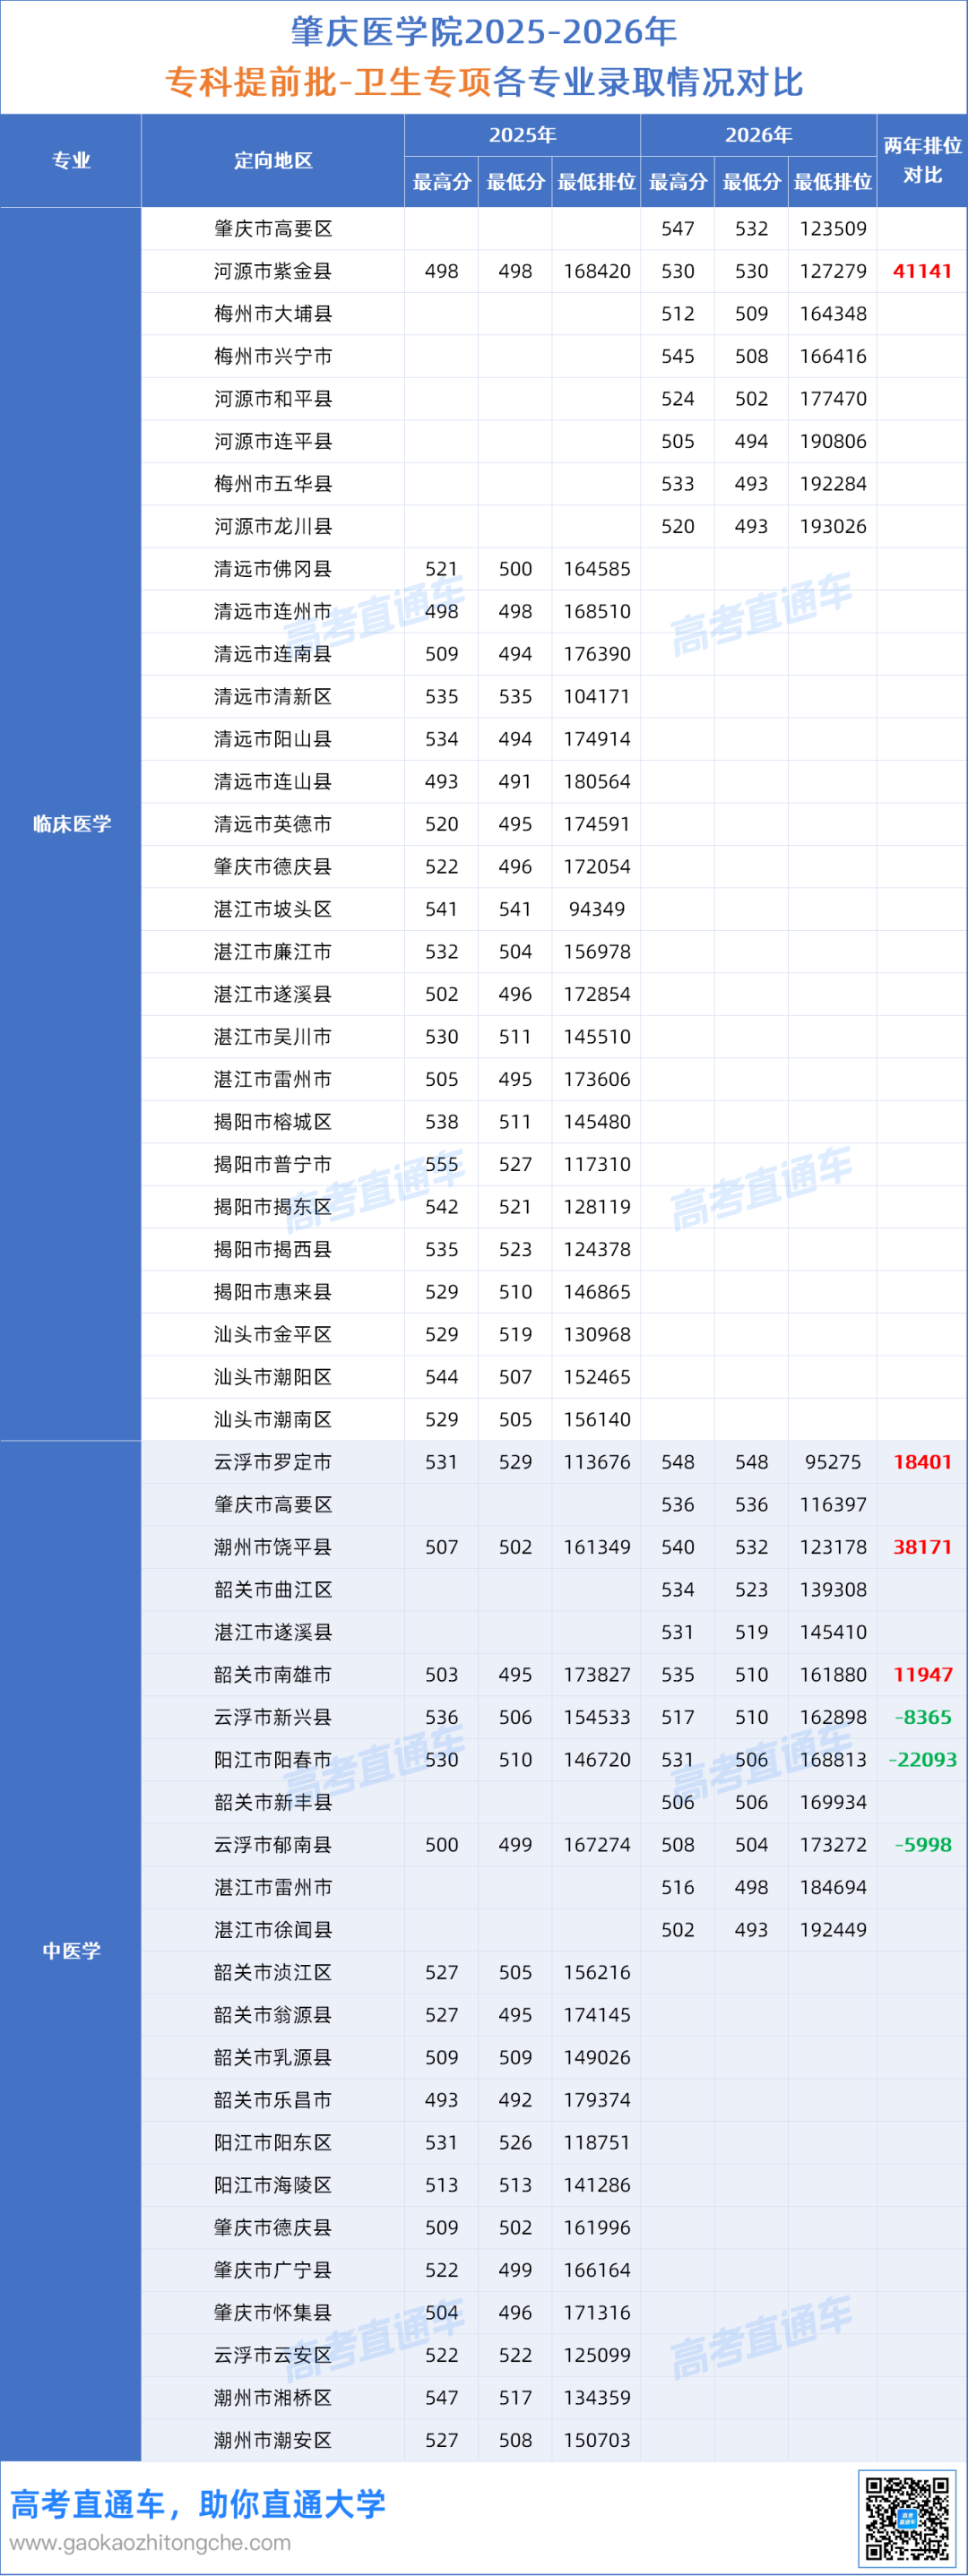Click the 梅州市兴宁市 region cell
Screen dimensions: 968x2576
tap(273, 356)
